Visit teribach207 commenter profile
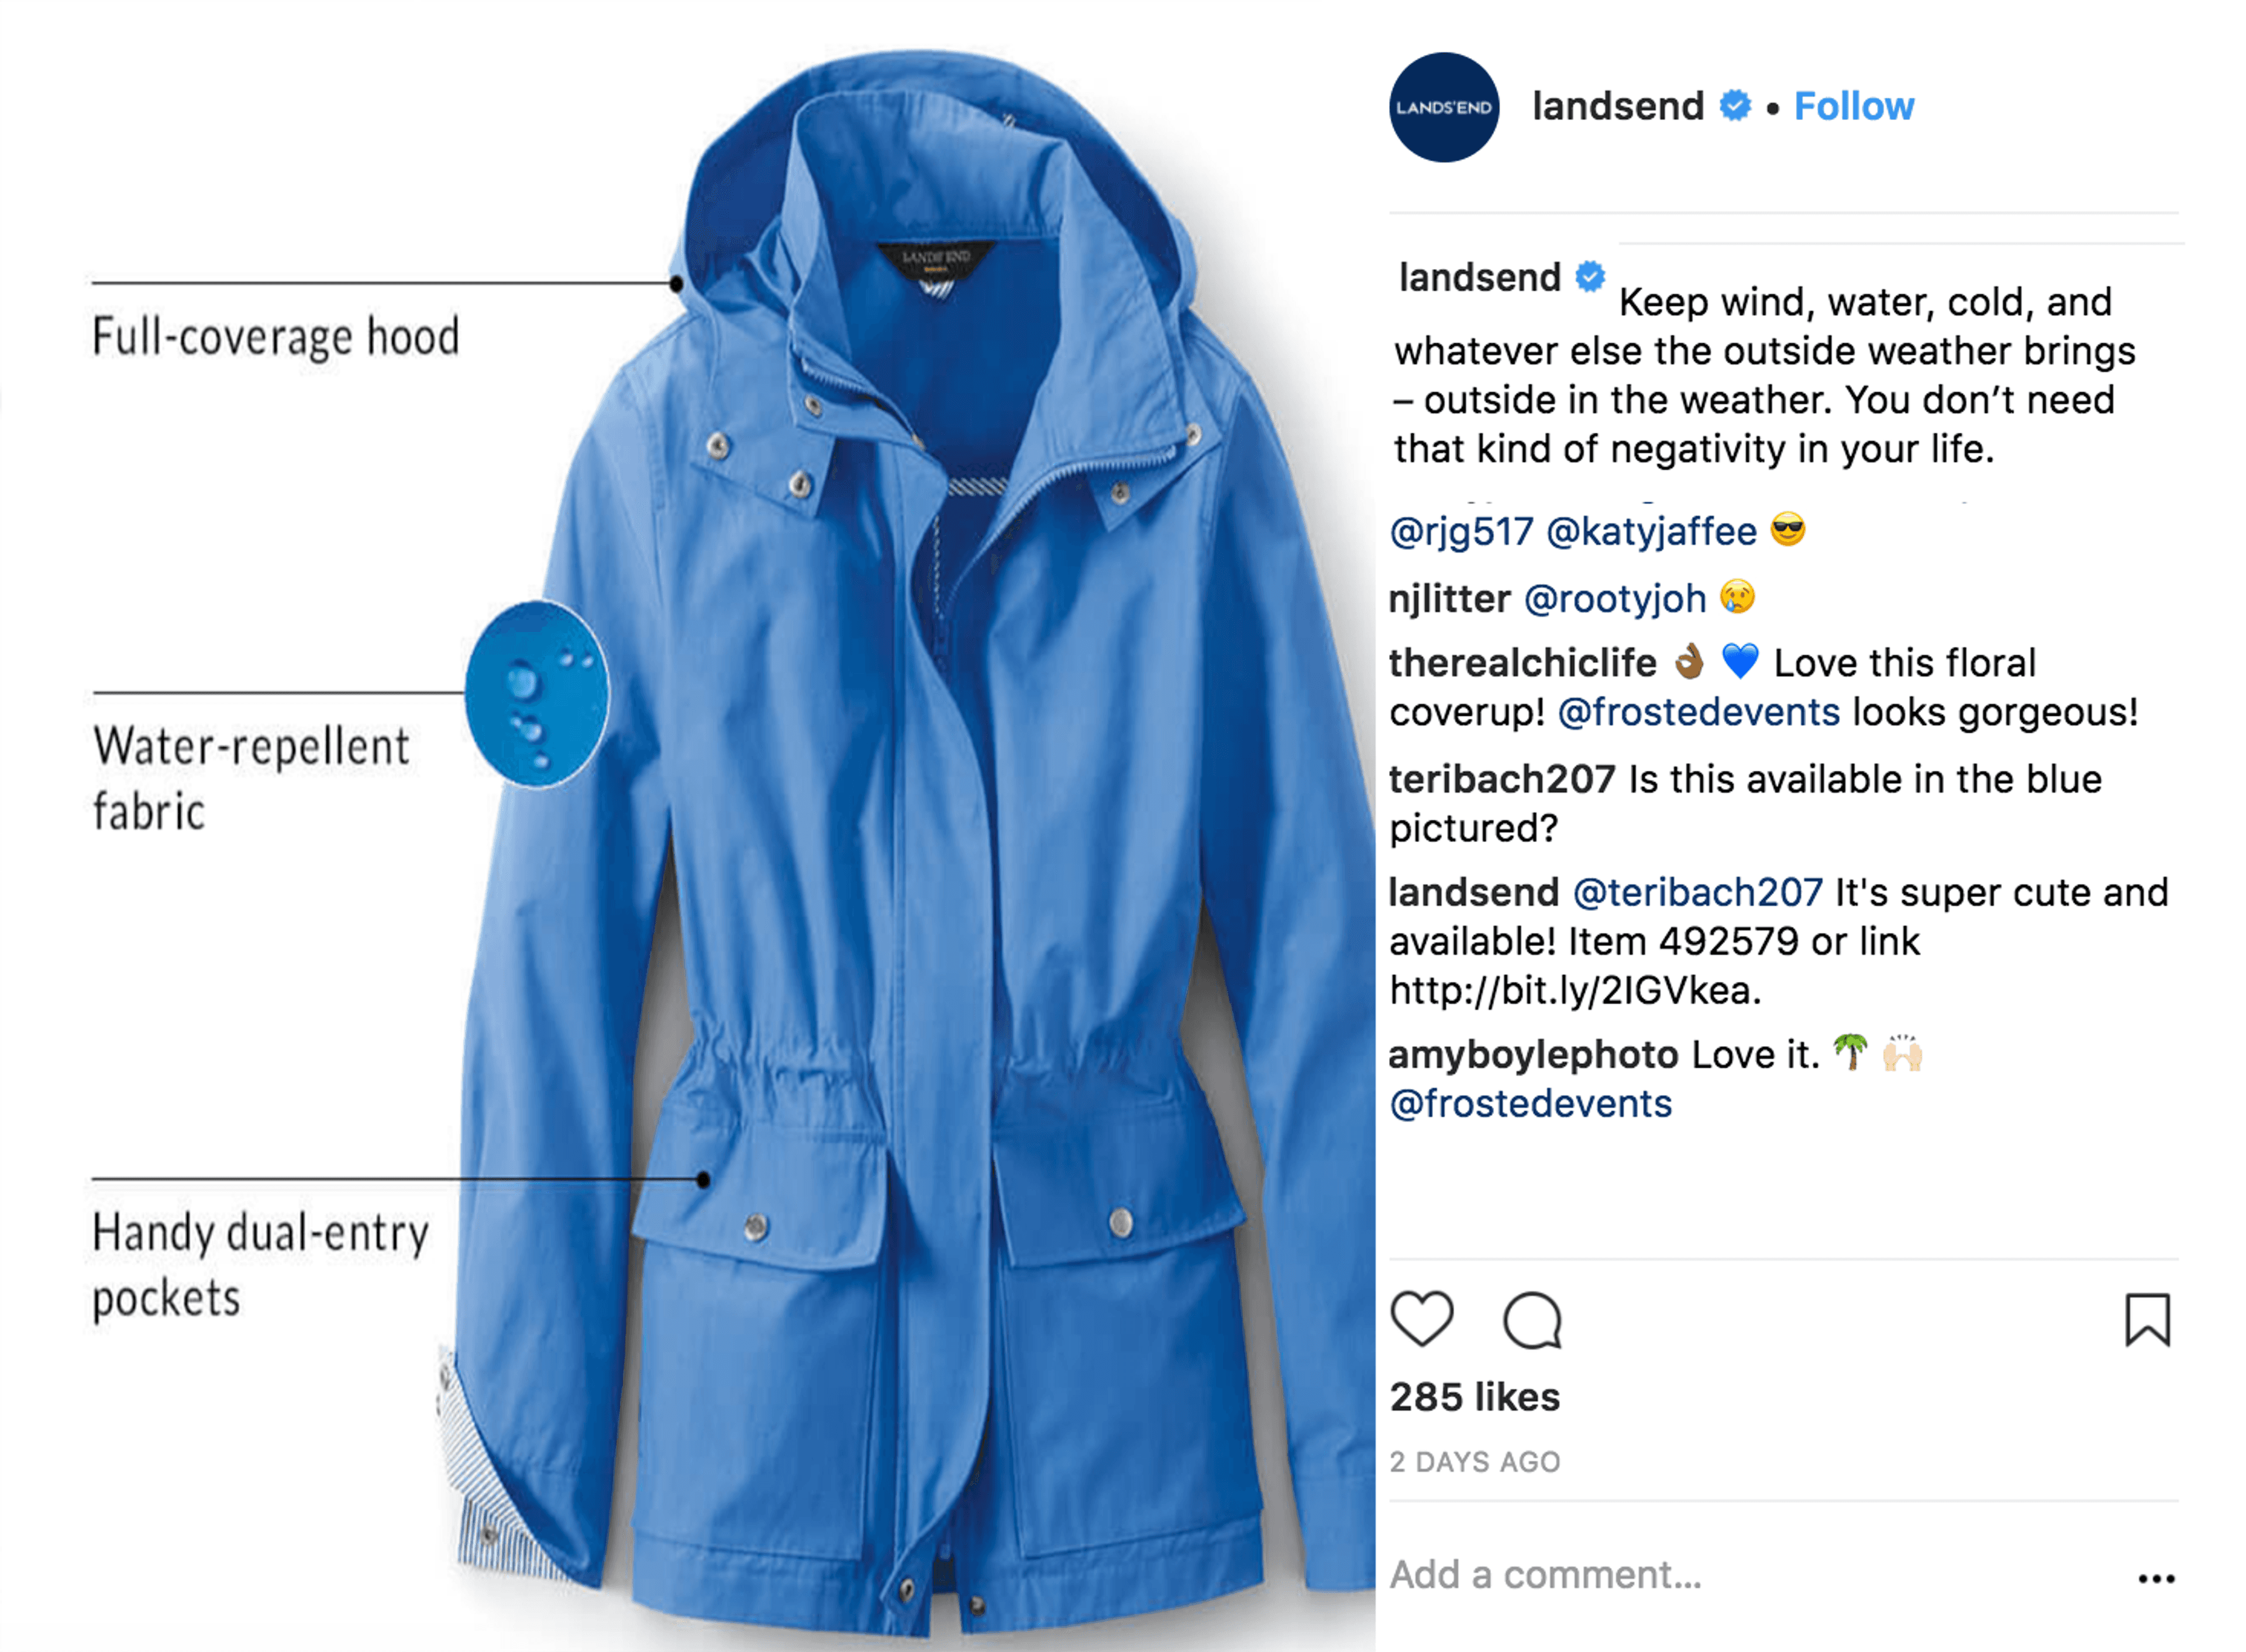 pyautogui.click(x=1502, y=779)
